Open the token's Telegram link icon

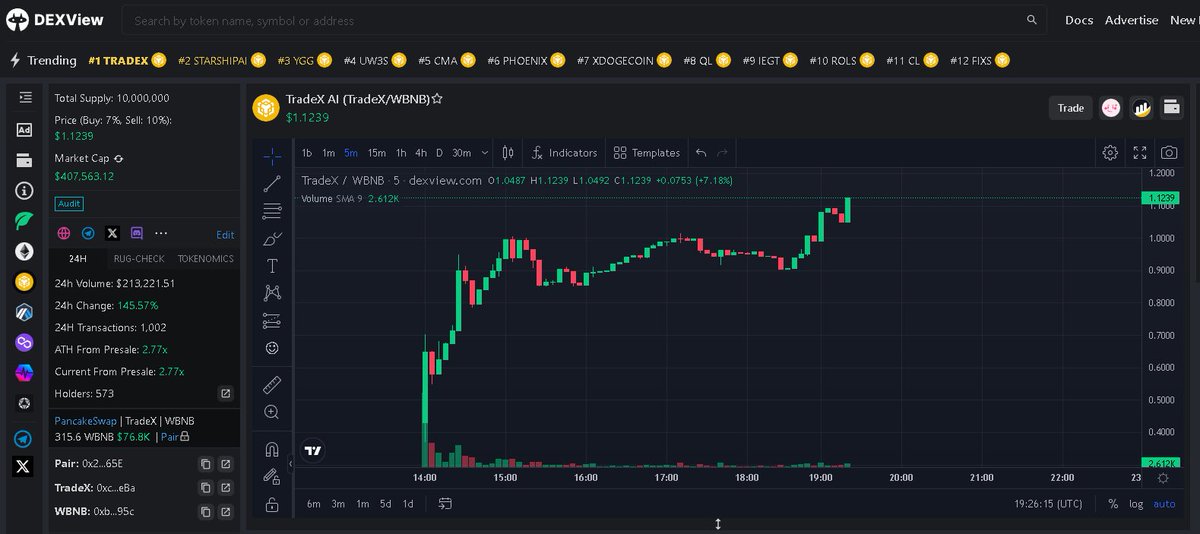pyautogui.click(x=88, y=233)
